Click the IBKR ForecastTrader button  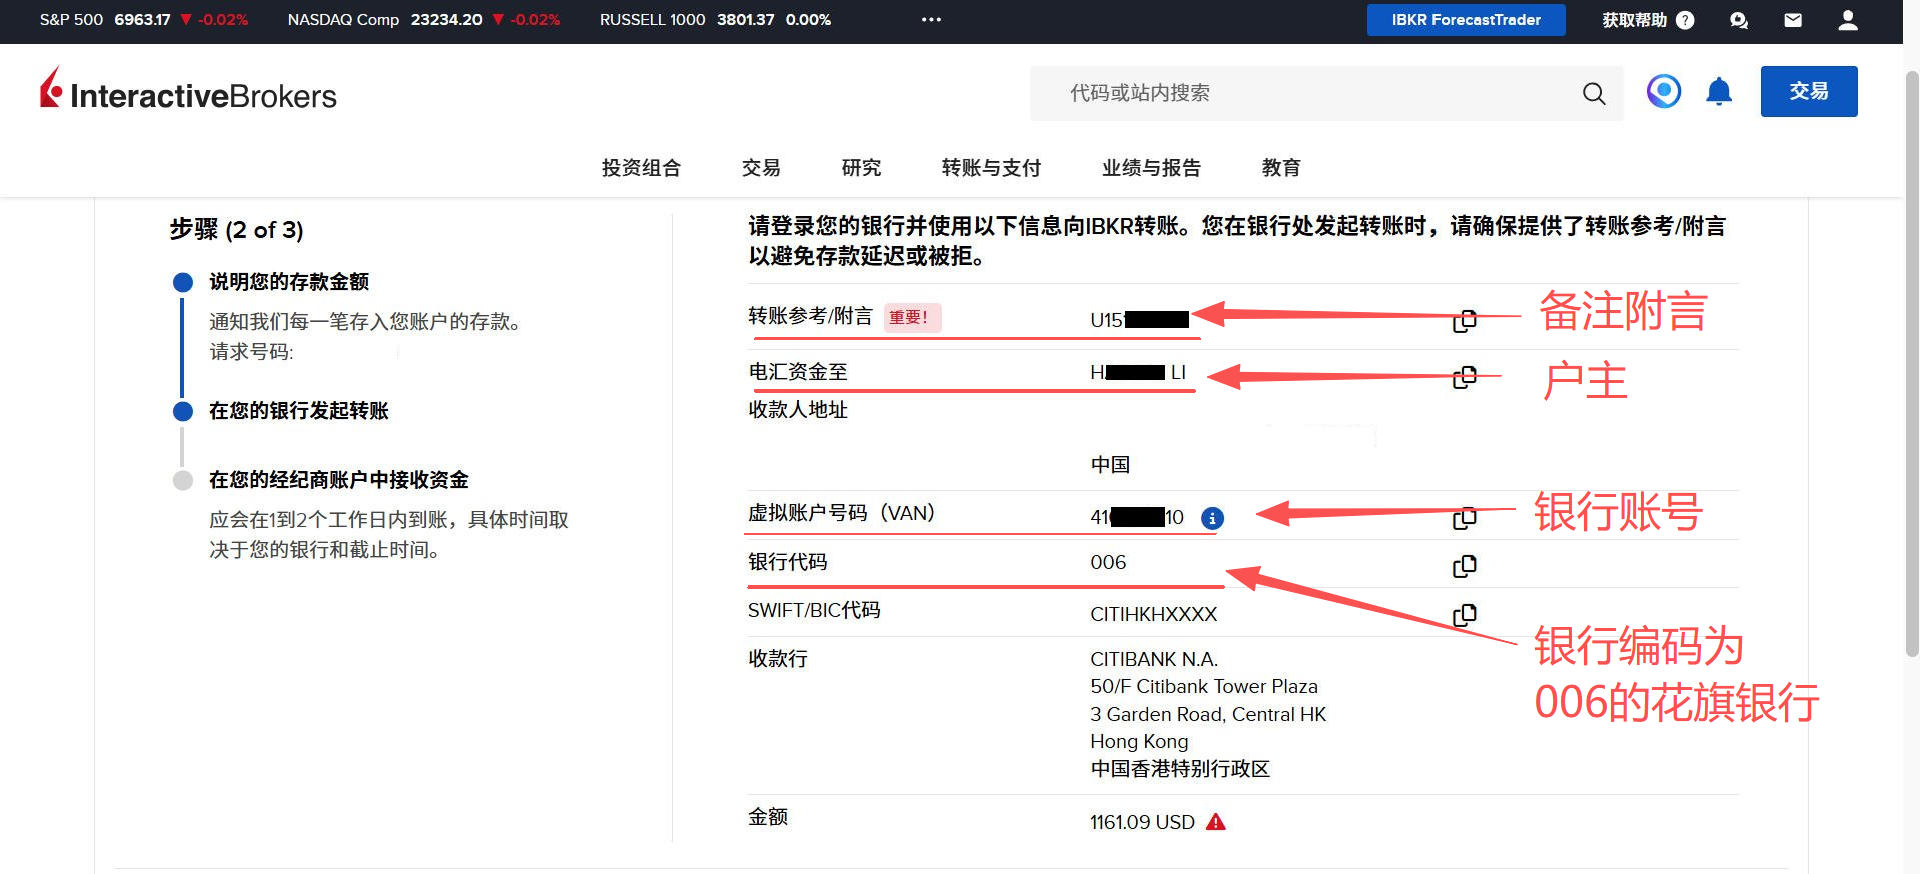(1465, 20)
